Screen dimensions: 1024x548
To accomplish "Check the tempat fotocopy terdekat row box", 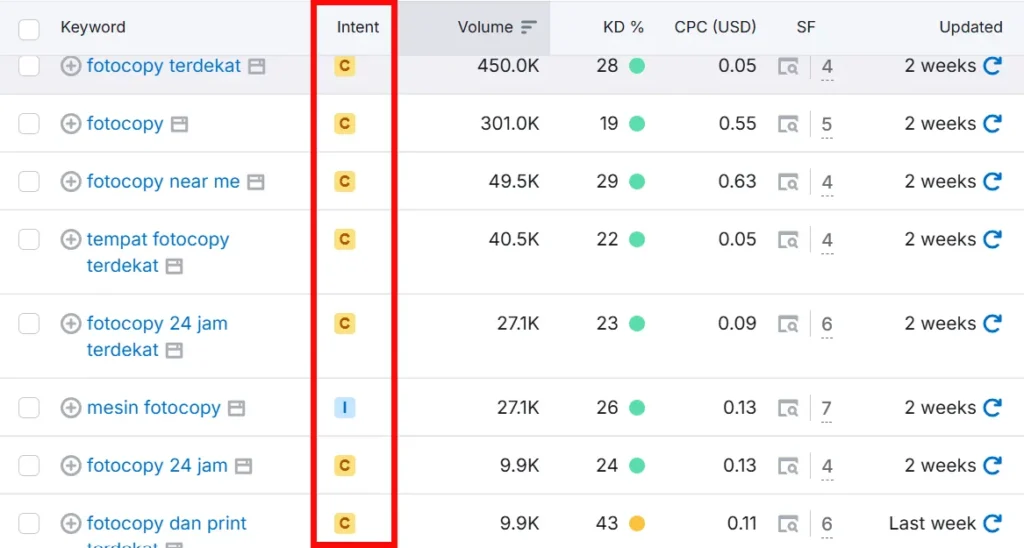I will (x=29, y=239).
